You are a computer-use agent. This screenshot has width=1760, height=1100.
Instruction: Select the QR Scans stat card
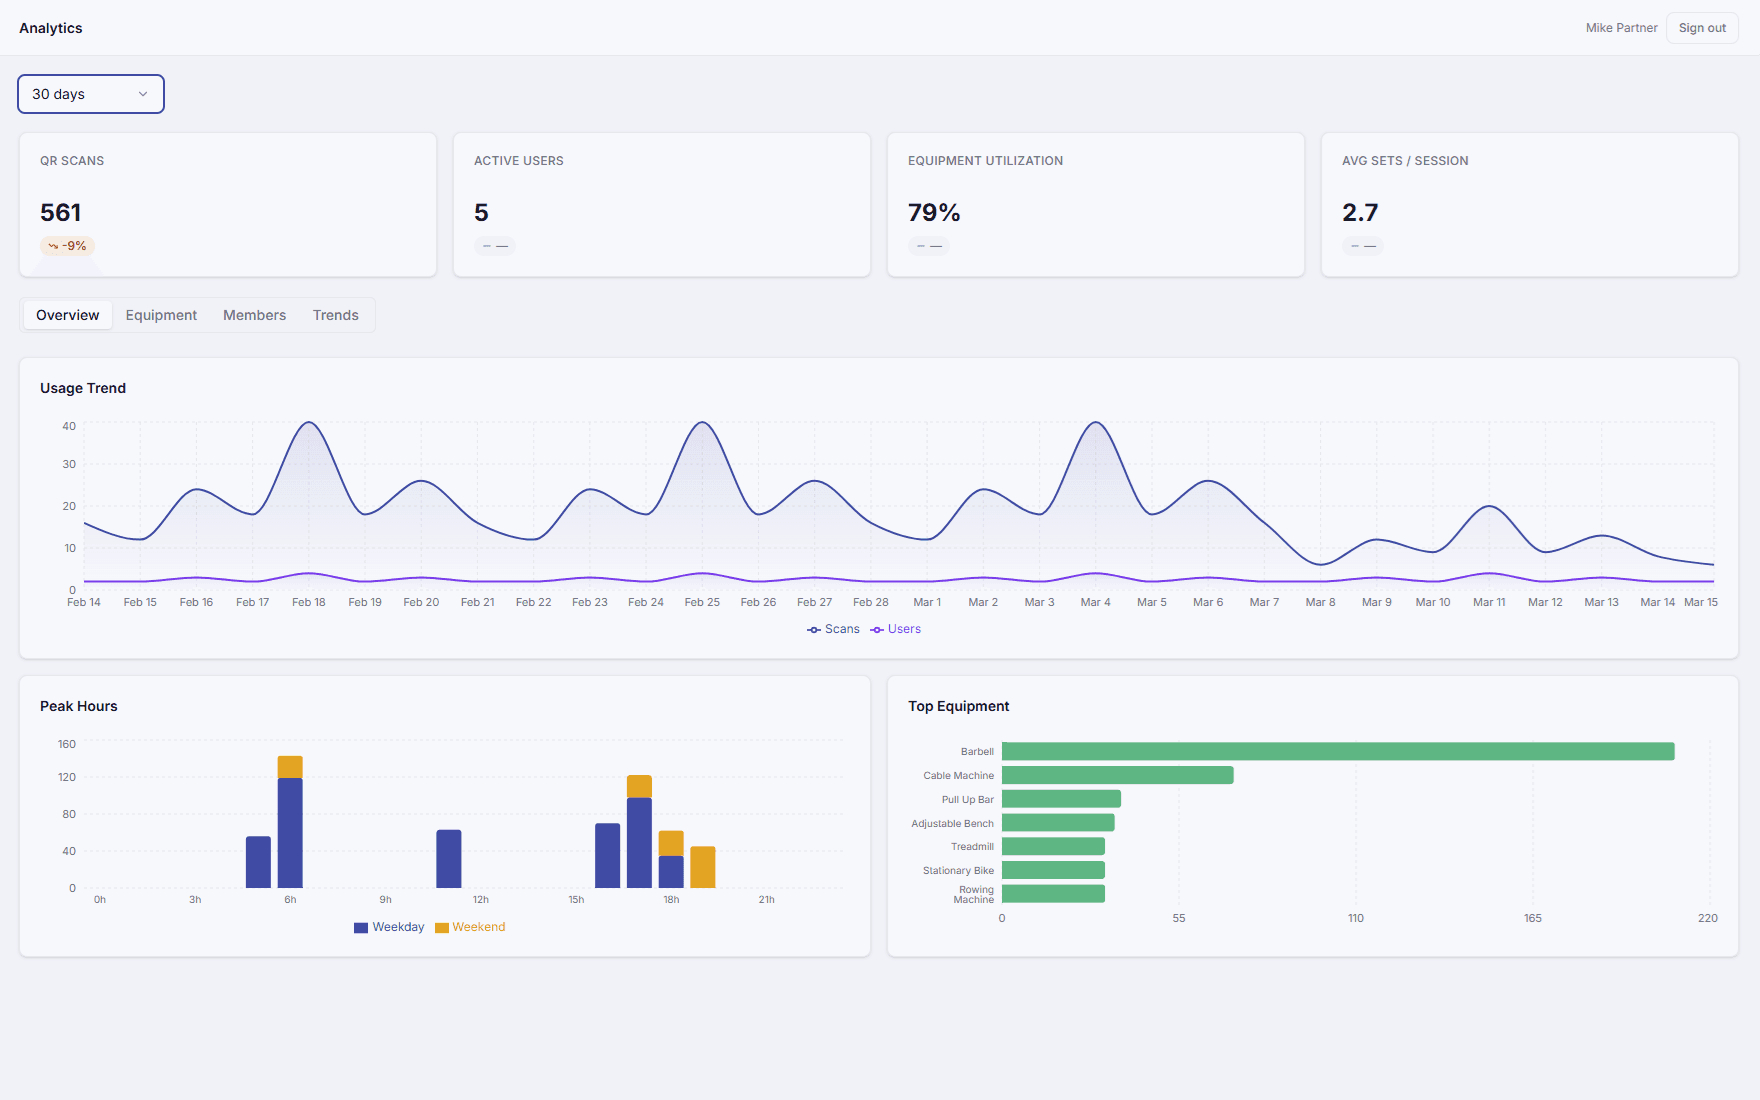point(228,205)
